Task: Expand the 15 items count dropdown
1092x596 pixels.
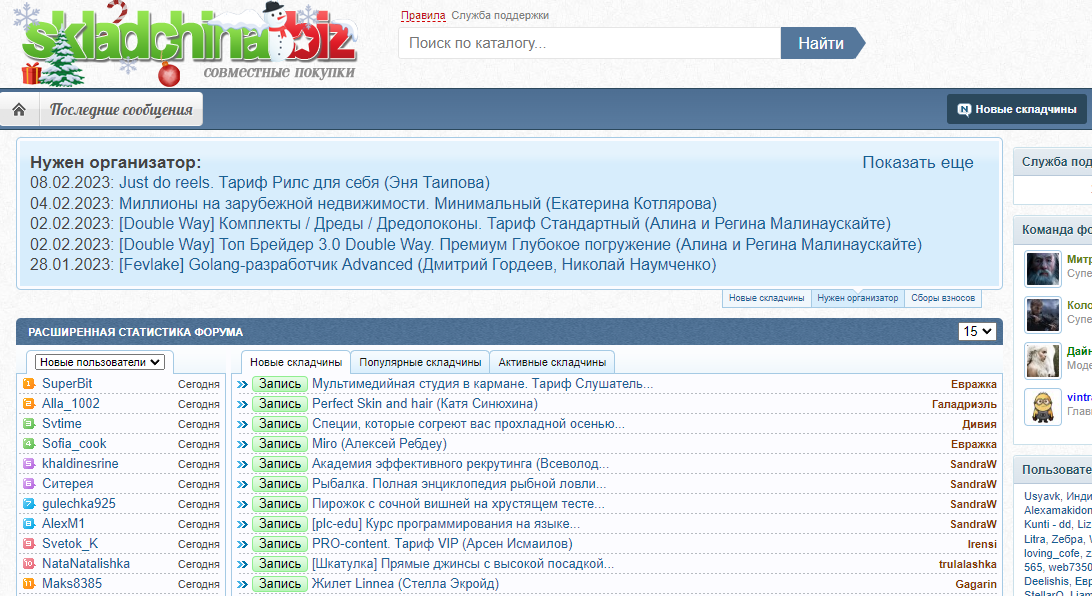Action: [977, 331]
